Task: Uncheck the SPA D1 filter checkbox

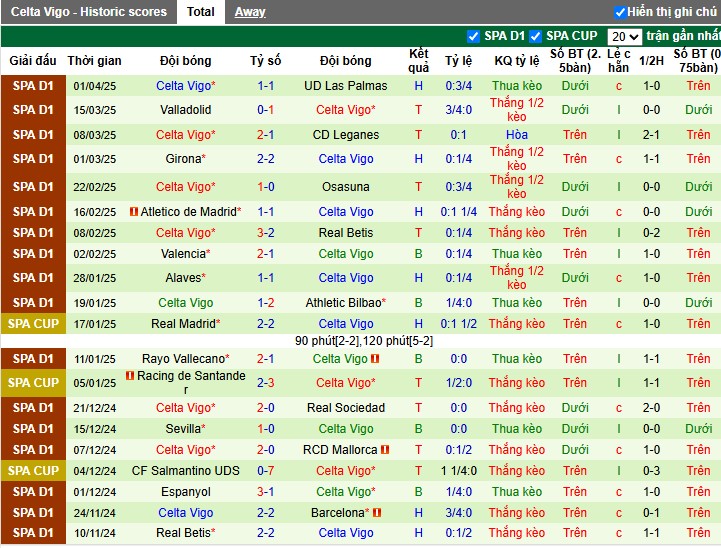Action: pos(473,36)
